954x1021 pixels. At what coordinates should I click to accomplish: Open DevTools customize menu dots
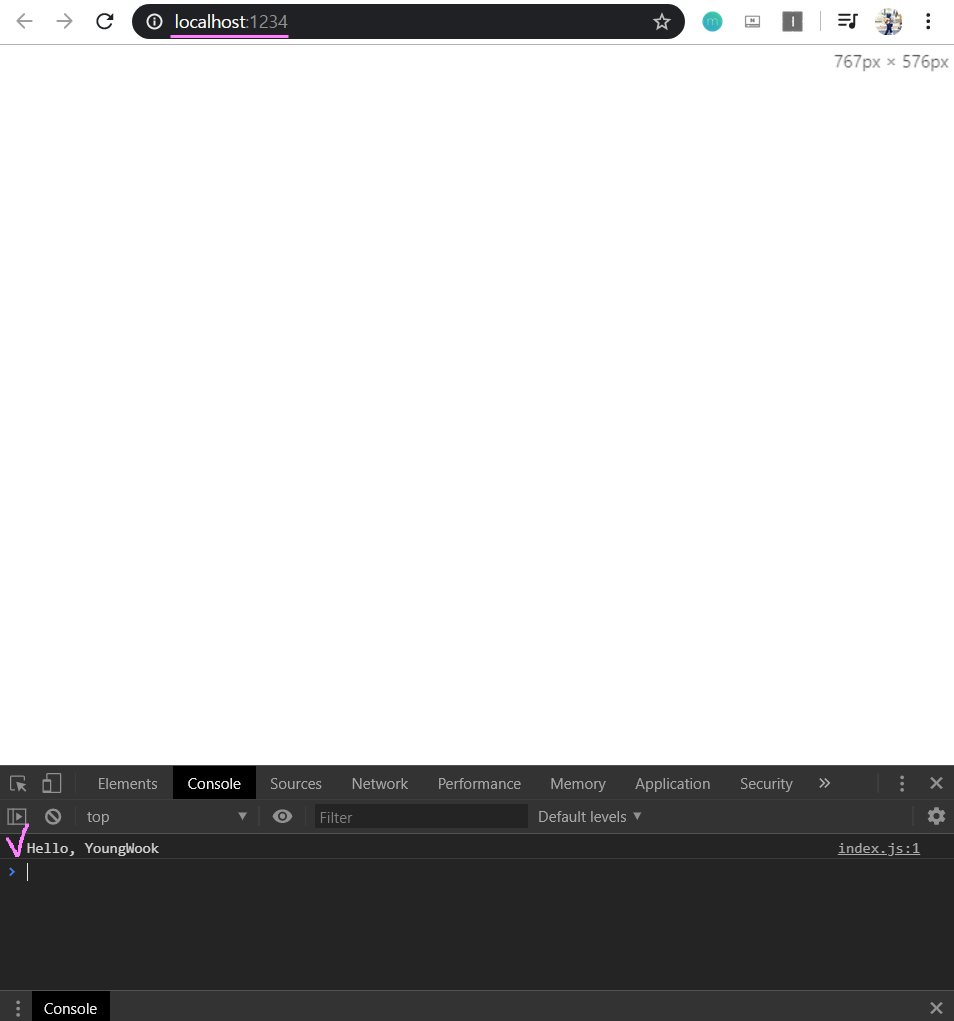point(902,783)
